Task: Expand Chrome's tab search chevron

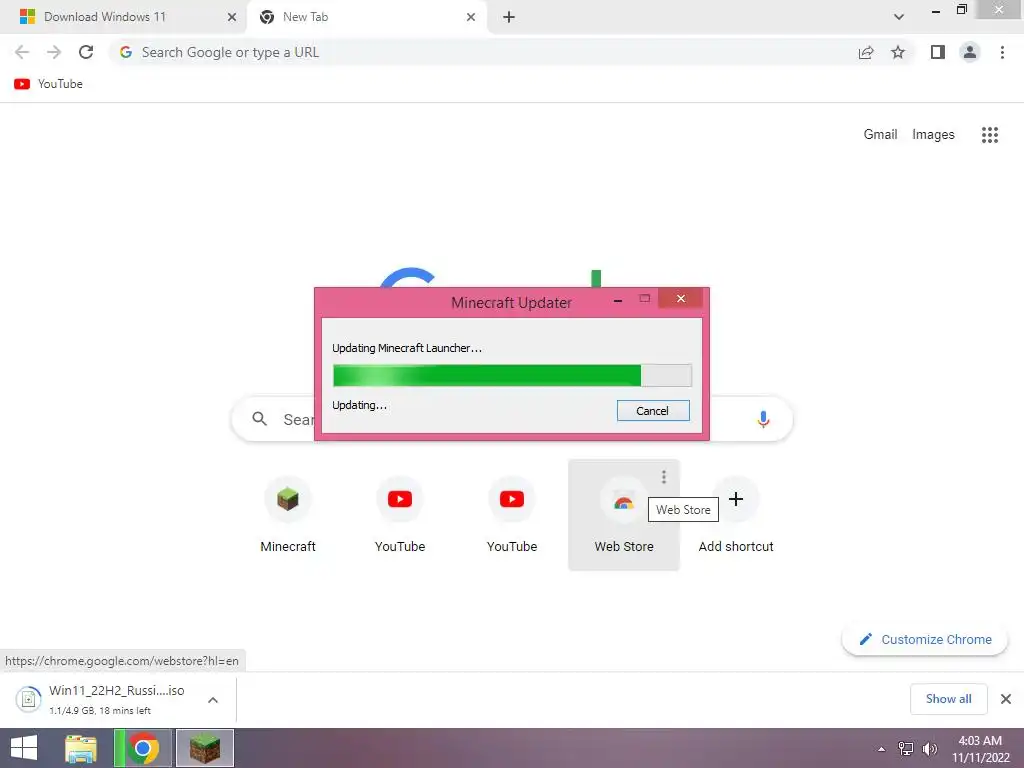Action: (x=899, y=17)
